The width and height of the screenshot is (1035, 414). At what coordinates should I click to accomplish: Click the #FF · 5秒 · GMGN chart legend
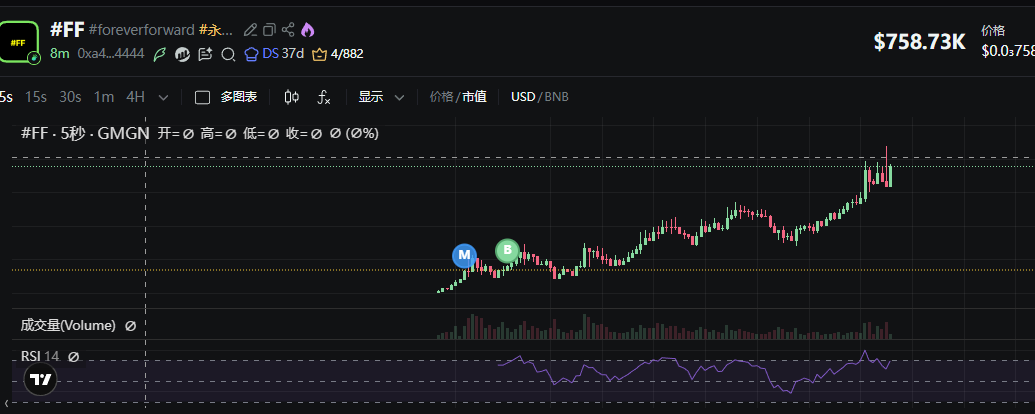pyautogui.click(x=84, y=133)
